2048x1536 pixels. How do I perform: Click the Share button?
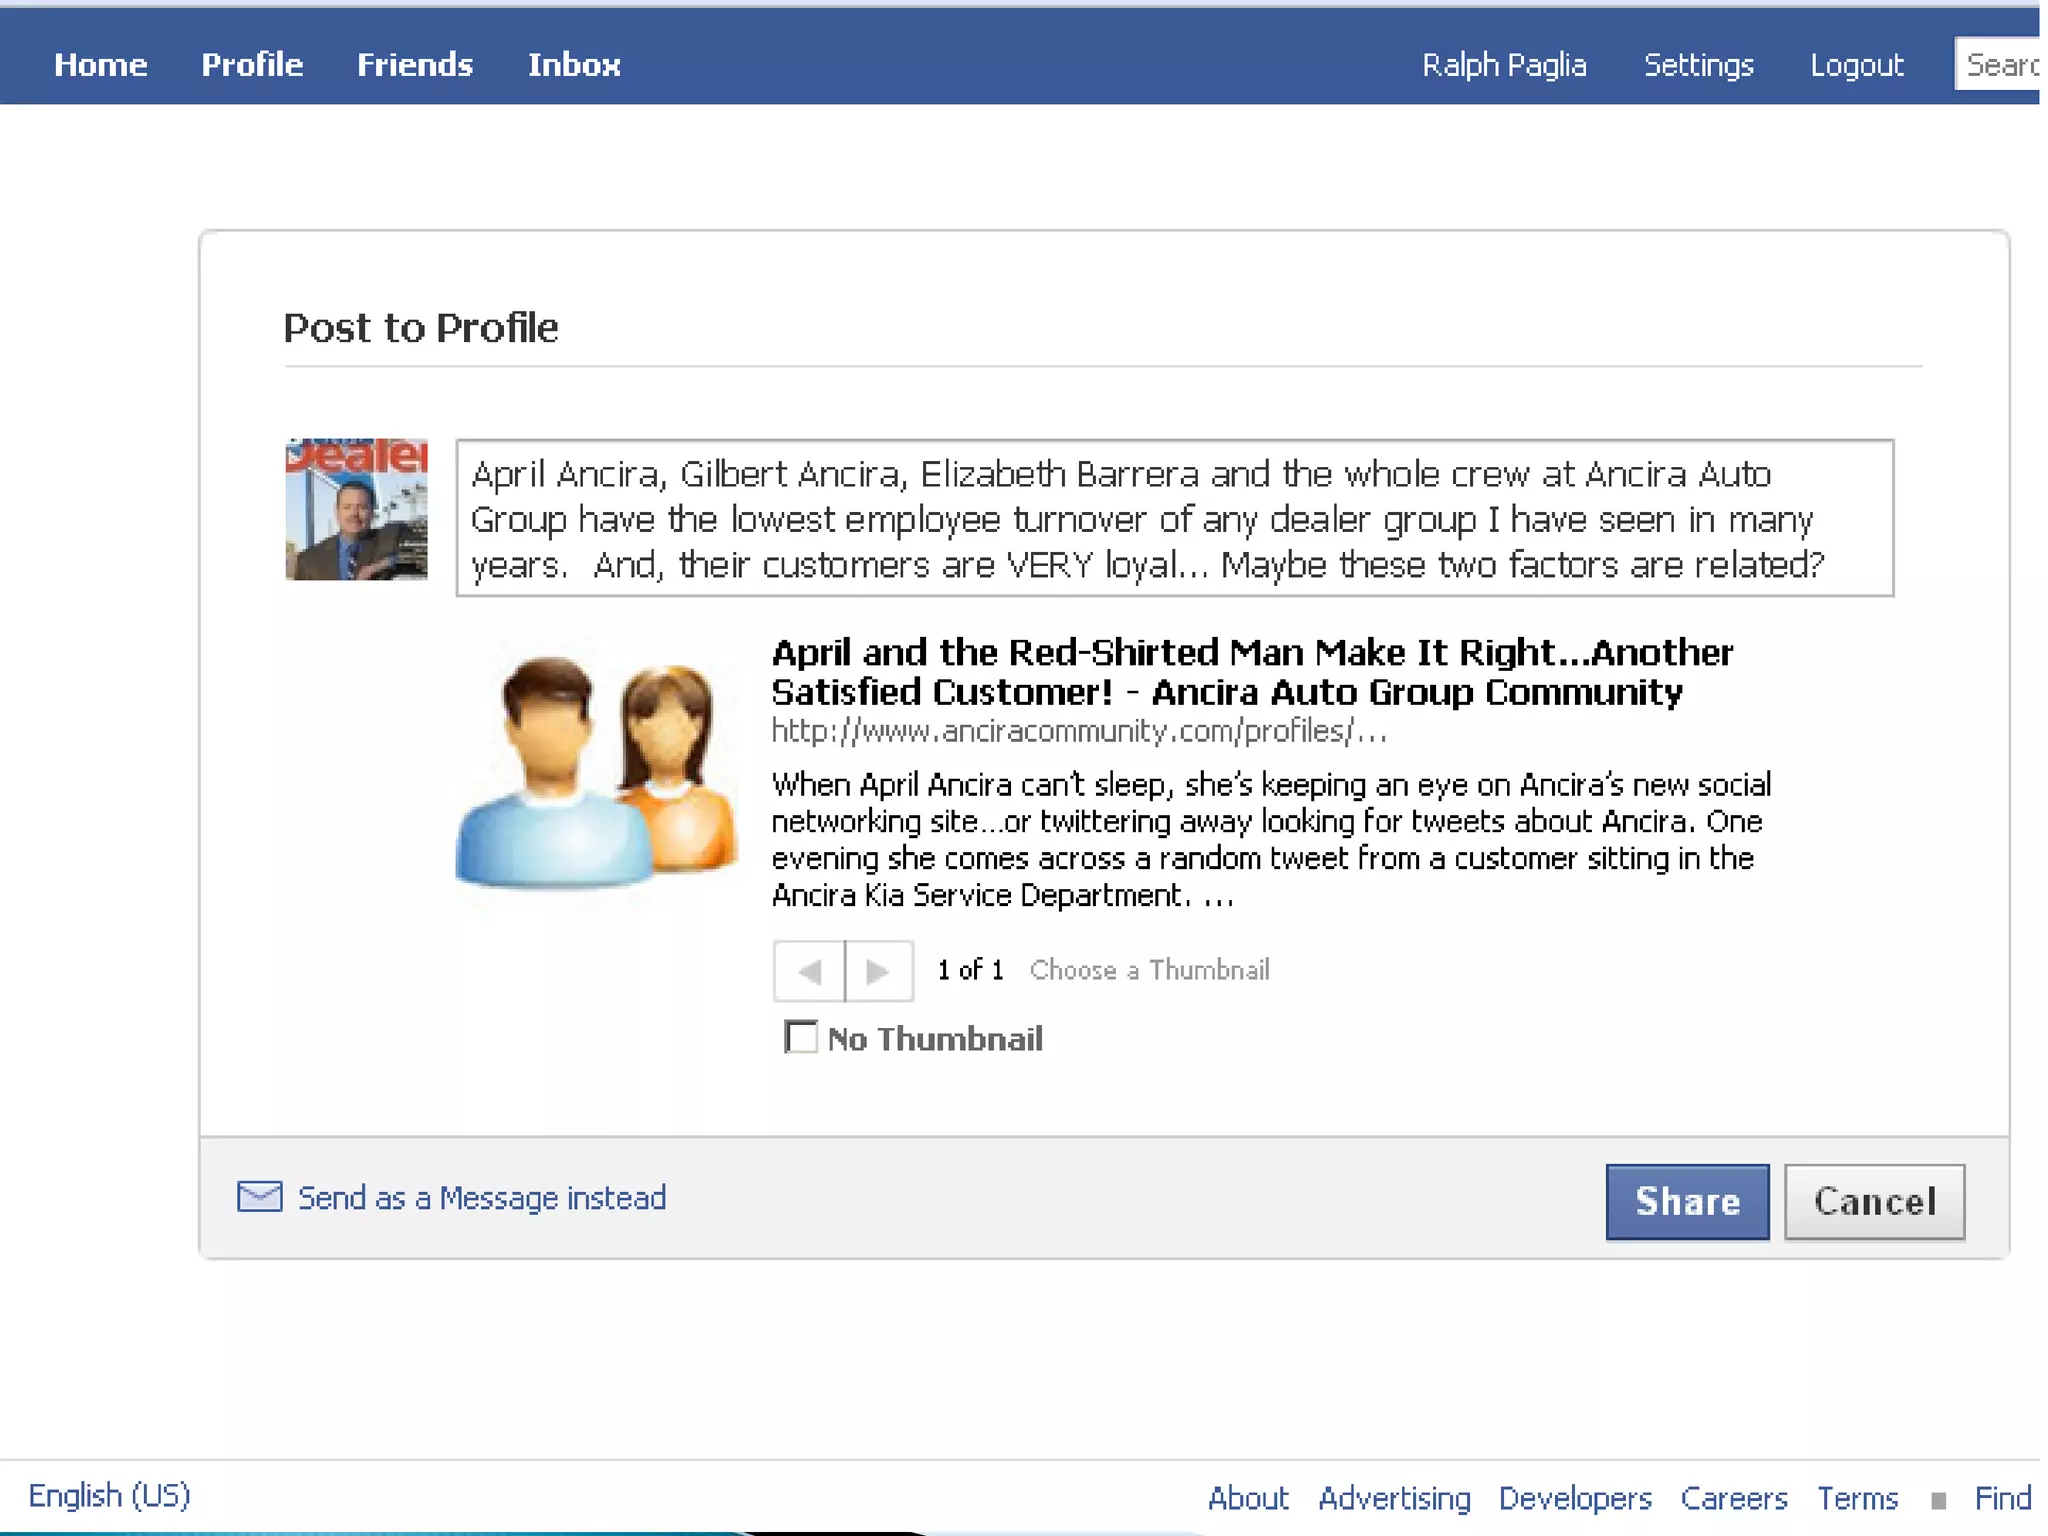pos(1687,1201)
